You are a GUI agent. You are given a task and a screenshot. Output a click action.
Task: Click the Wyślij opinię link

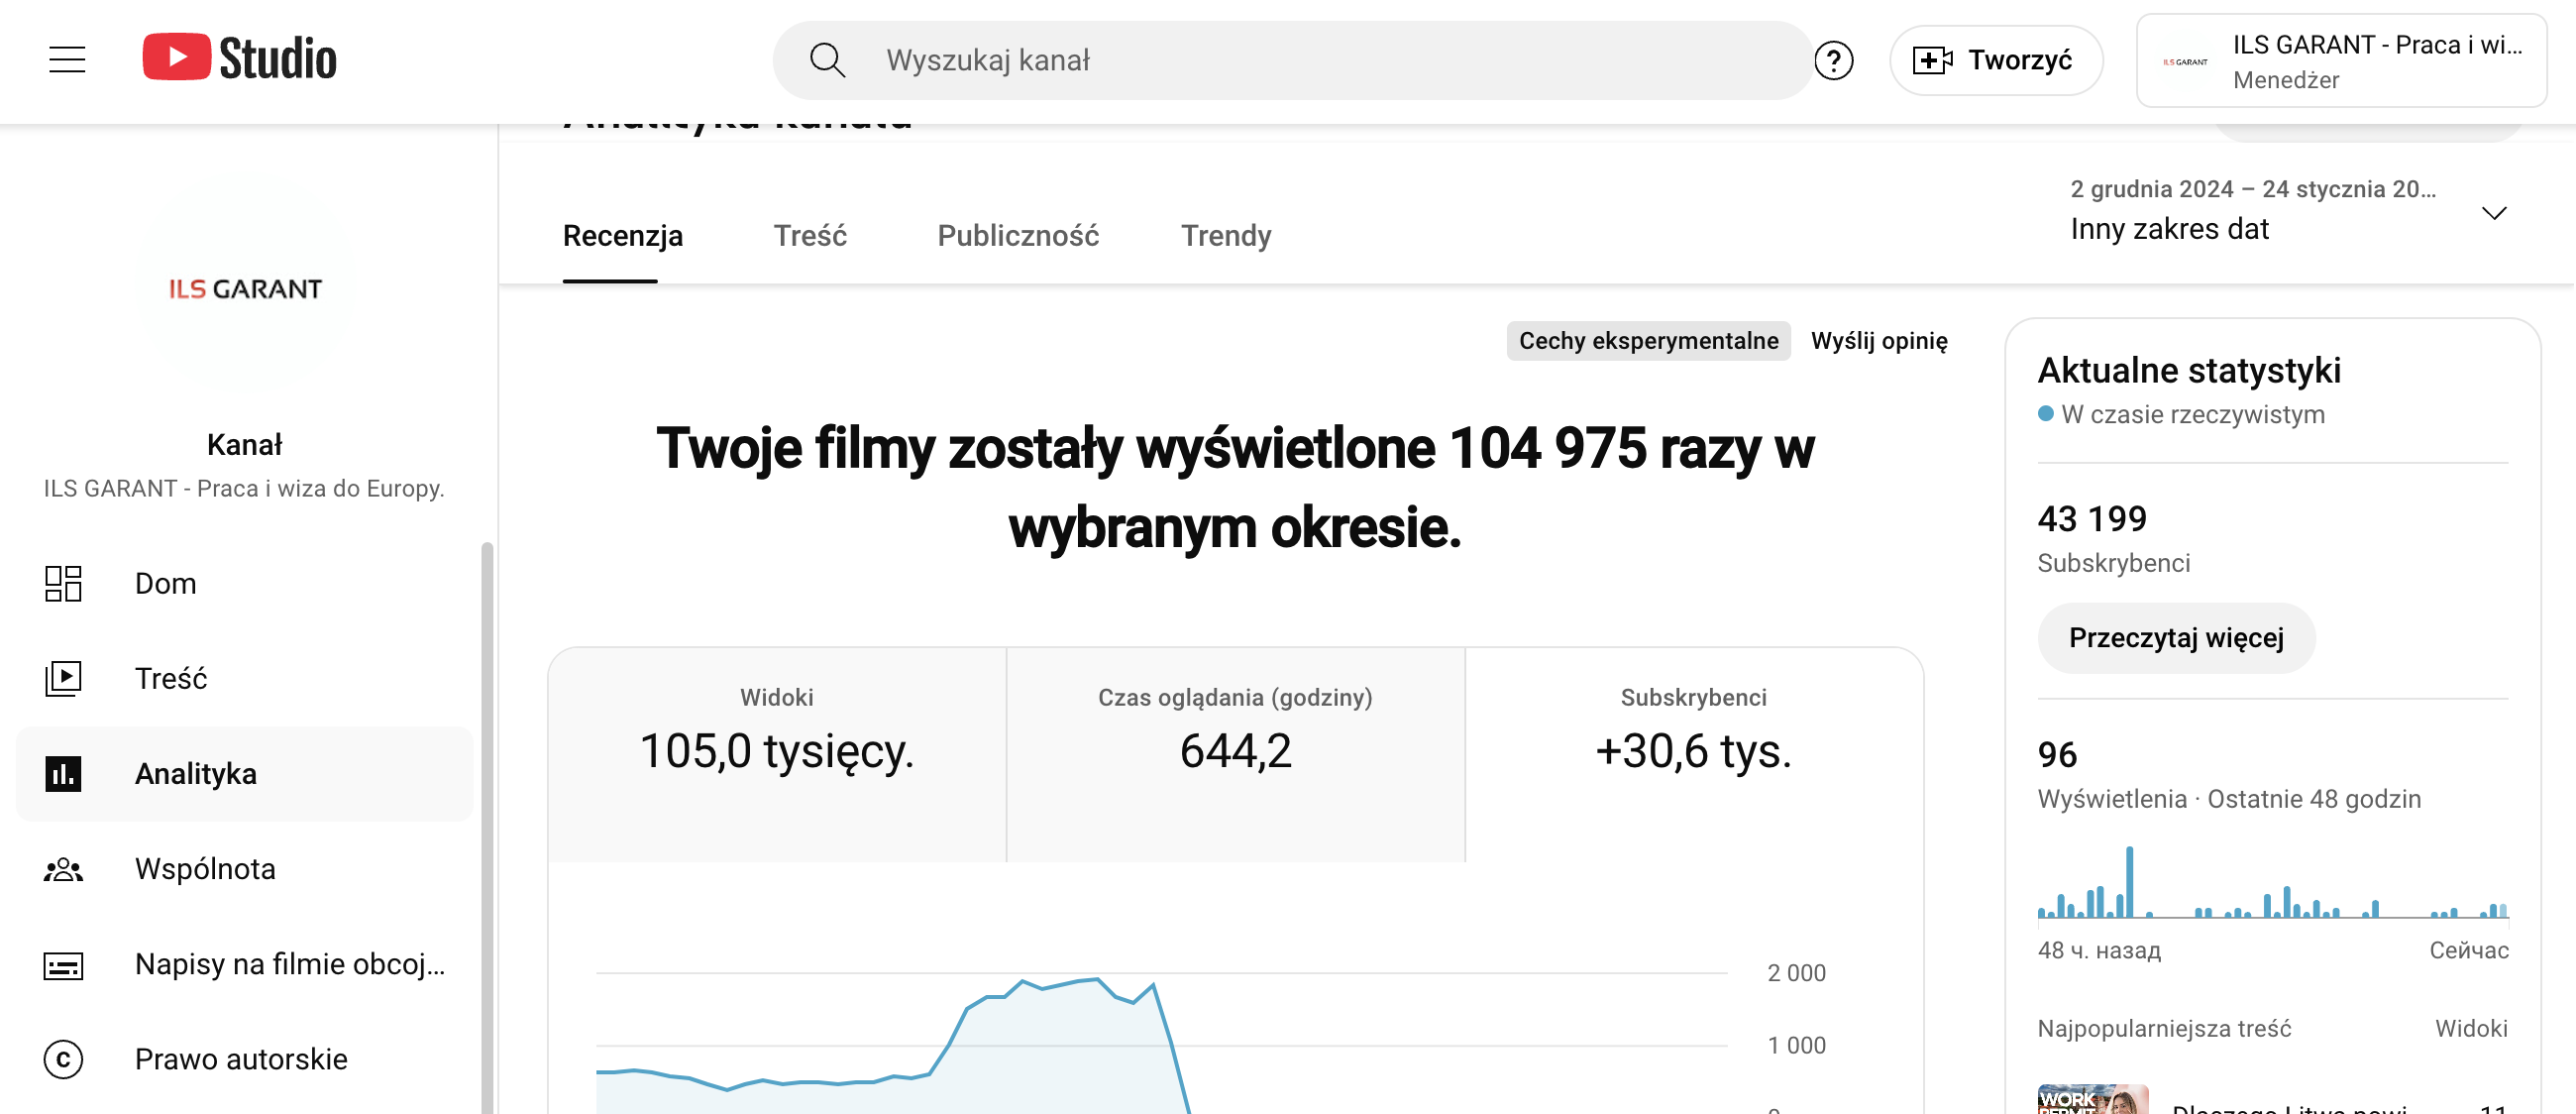(x=1879, y=341)
